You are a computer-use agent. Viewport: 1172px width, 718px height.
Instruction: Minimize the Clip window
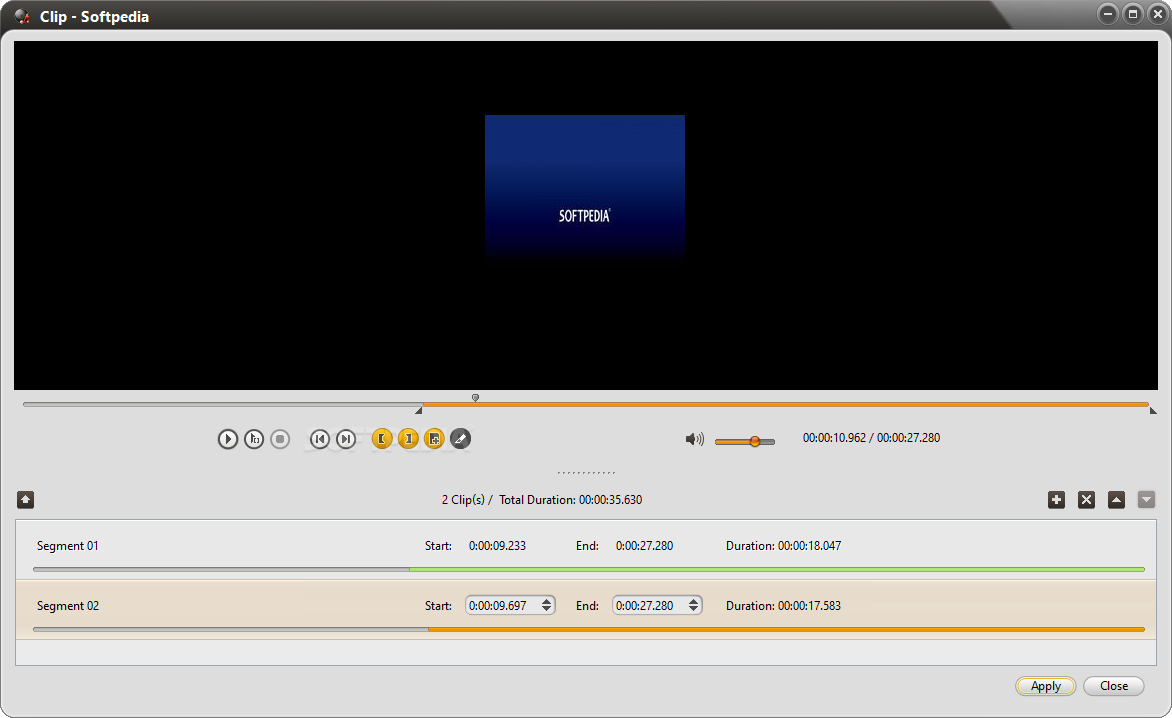pyautogui.click(x=1108, y=14)
